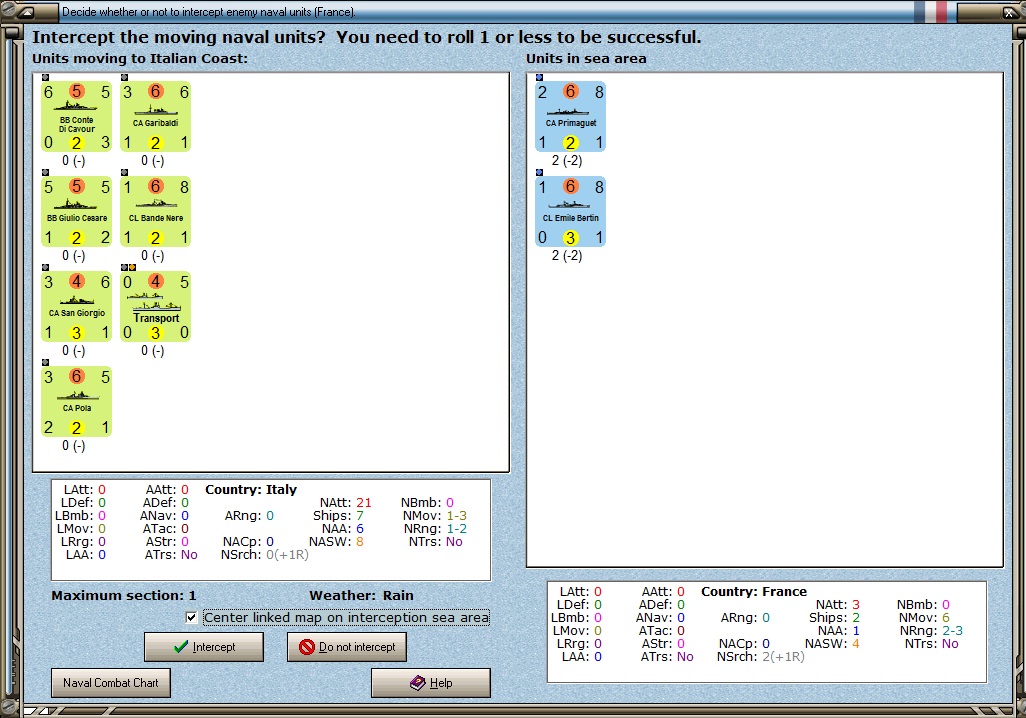
Task: Click the Do not intercept button
Action: point(347,647)
